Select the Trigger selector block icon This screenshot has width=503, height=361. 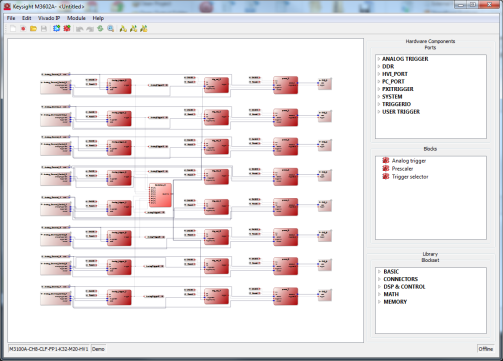386,176
